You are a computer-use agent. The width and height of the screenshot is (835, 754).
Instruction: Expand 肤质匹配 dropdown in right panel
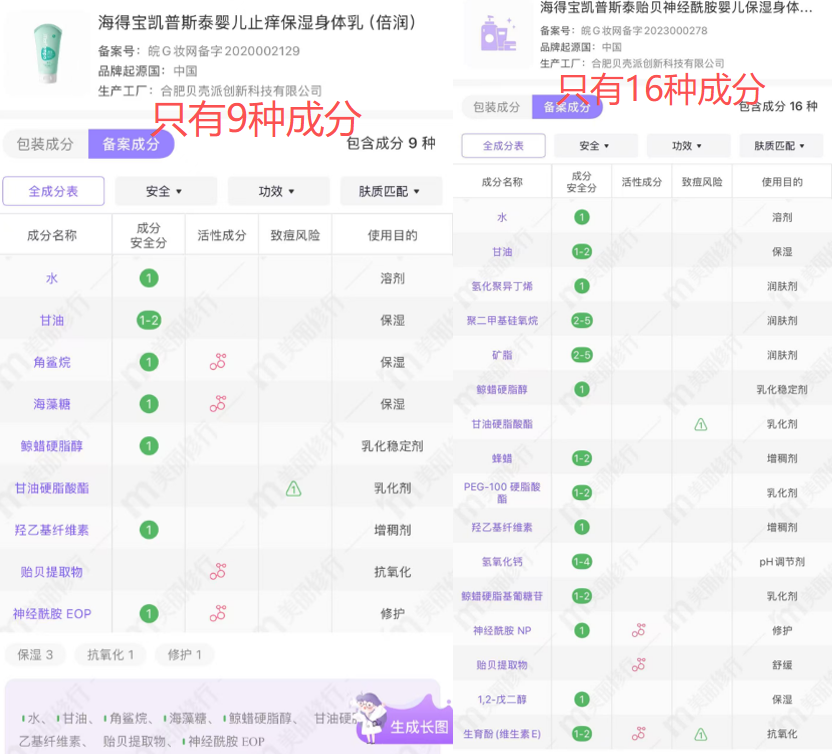click(779, 146)
